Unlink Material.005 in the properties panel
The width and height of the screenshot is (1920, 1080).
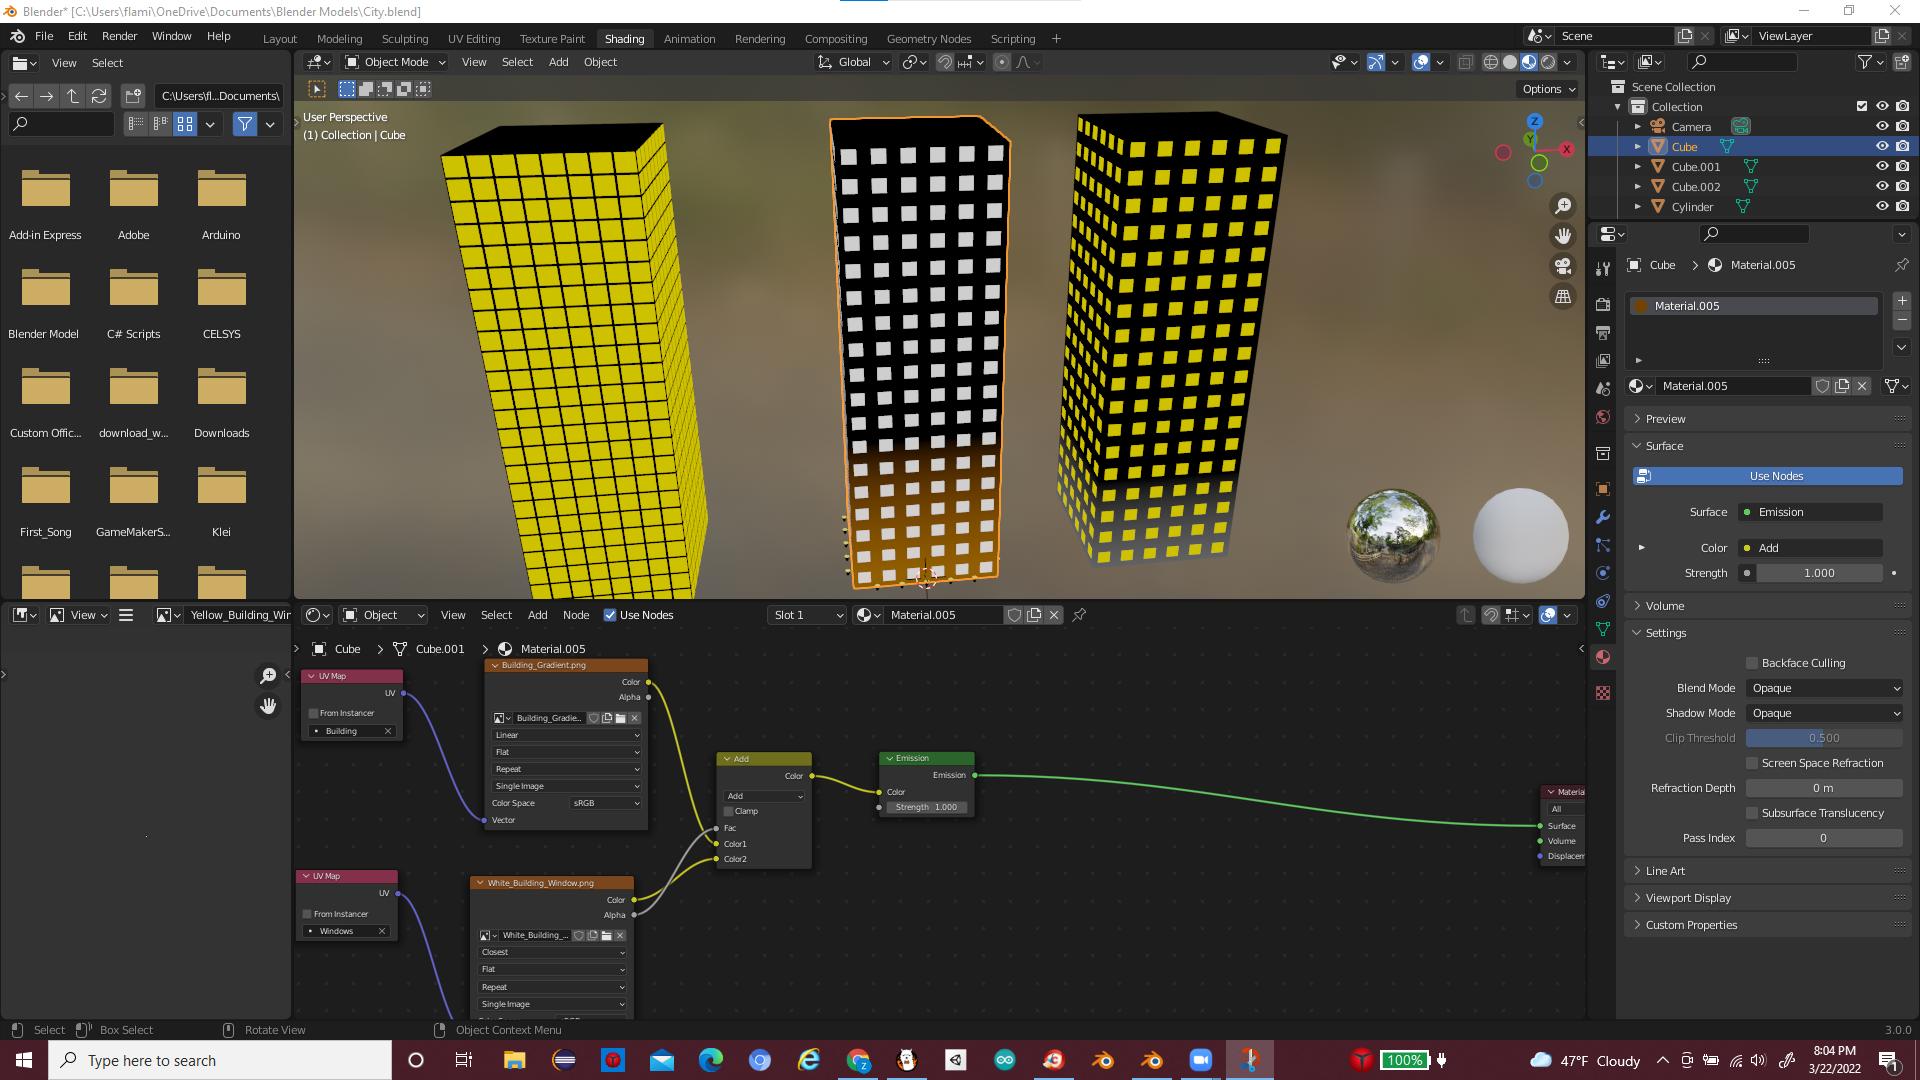point(1862,386)
